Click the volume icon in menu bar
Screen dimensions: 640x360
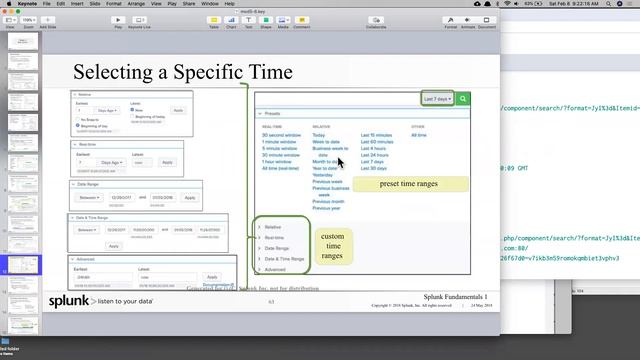pos(516,4)
